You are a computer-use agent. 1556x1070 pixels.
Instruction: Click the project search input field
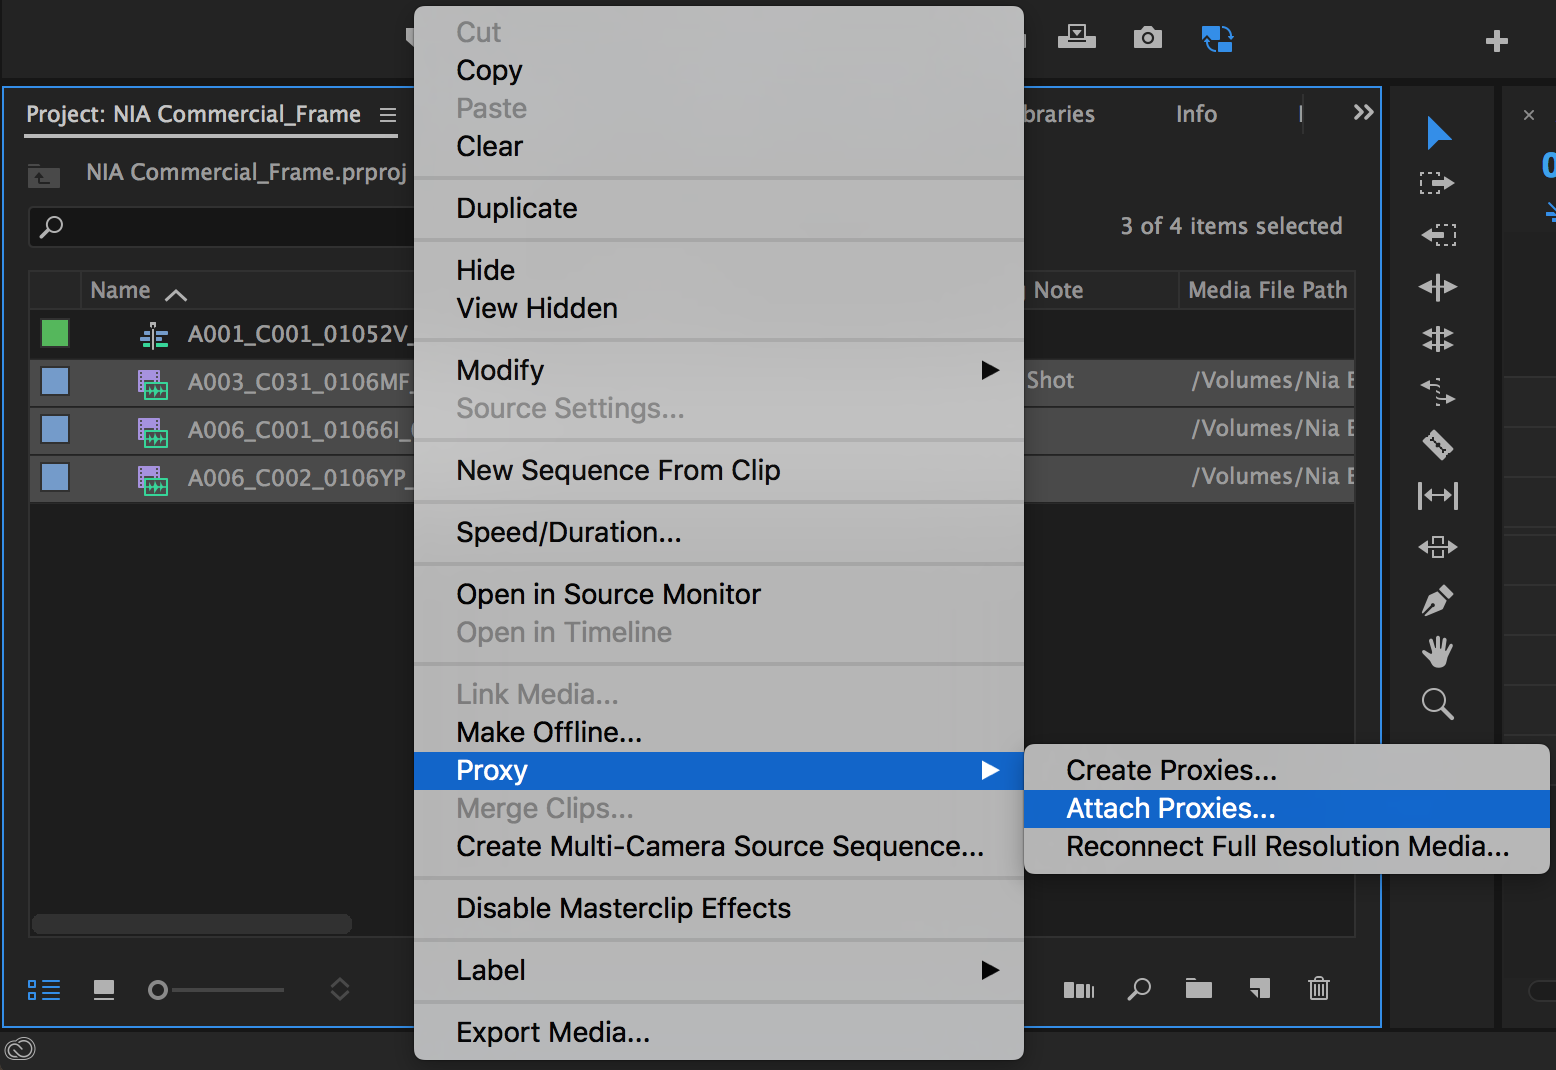point(222,227)
